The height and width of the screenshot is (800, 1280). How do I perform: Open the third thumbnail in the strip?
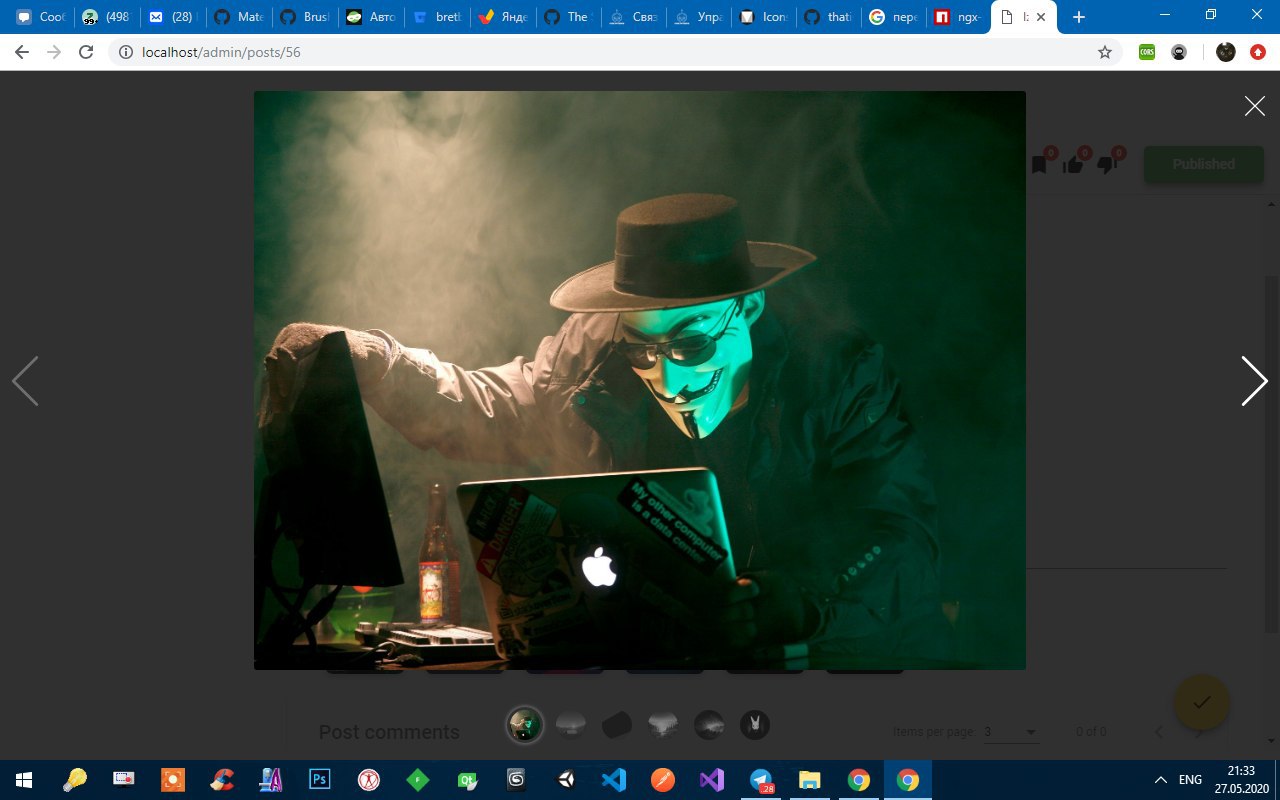click(x=617, y=725)
